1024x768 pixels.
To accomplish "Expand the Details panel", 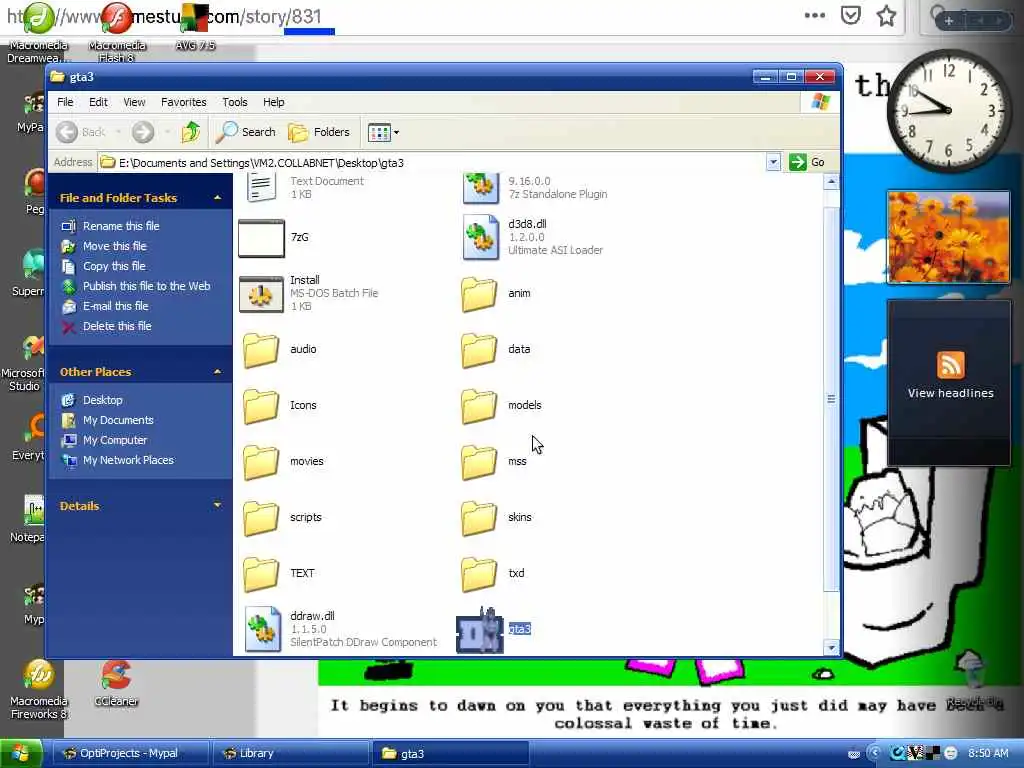I will [x=217, y=505].
